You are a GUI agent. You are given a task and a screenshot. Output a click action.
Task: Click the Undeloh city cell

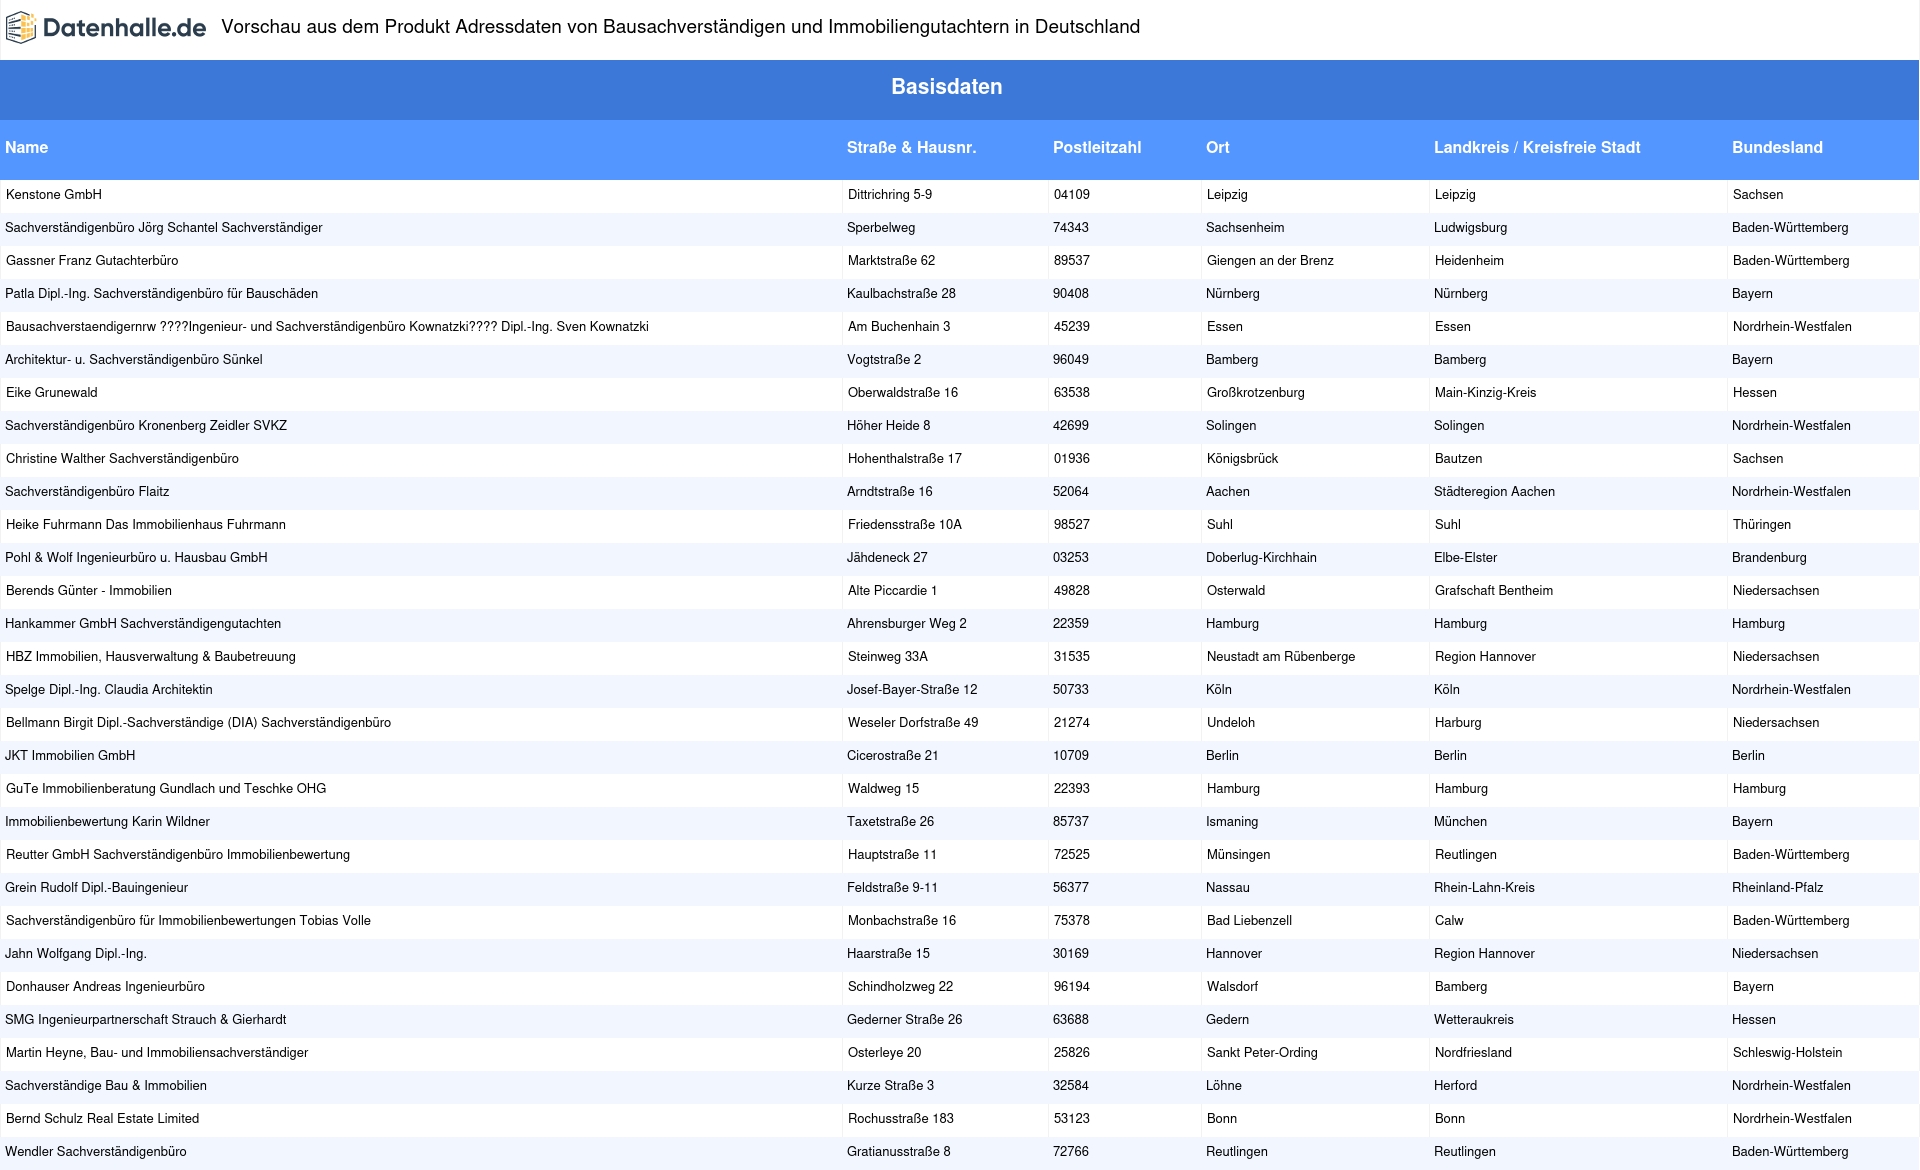1231,722
